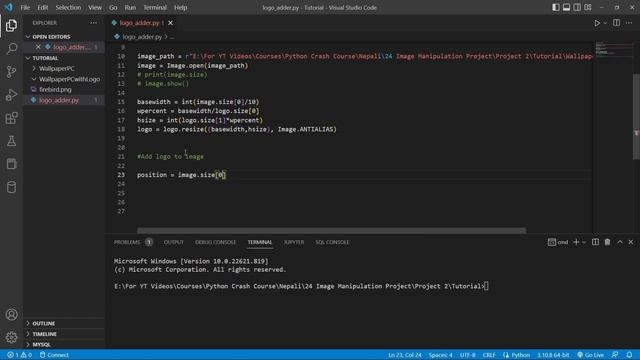Run the Python file with play button
This screenshot has height=360, width=640.
[597, 23]
